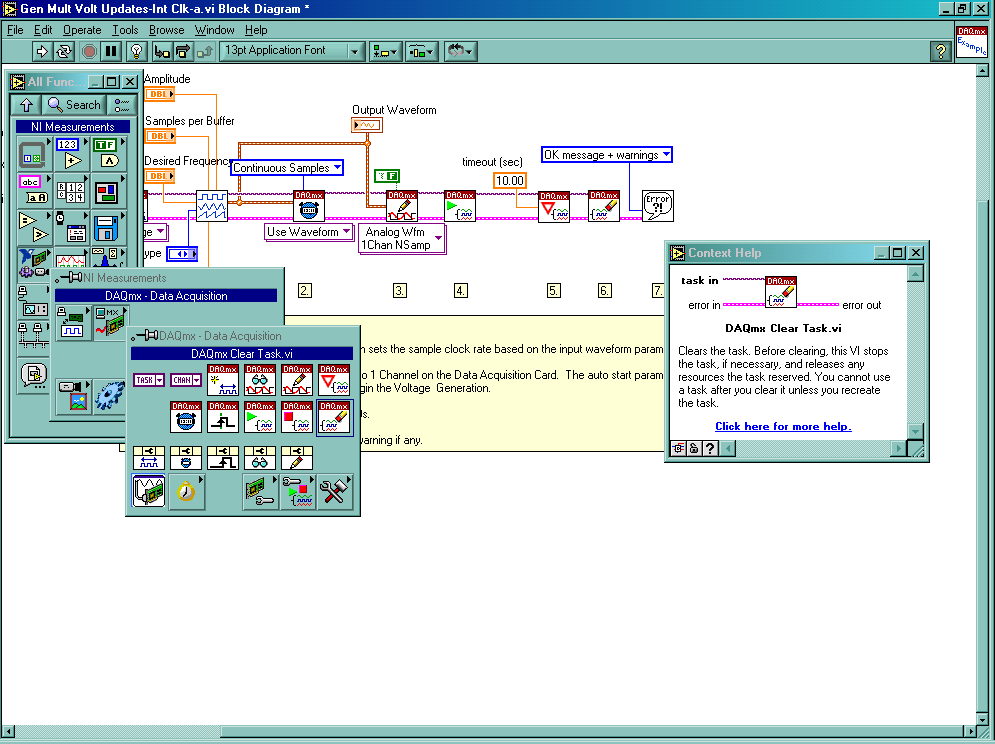
Task: Click the Search button in All Functions palette
Action: point(74,105)
